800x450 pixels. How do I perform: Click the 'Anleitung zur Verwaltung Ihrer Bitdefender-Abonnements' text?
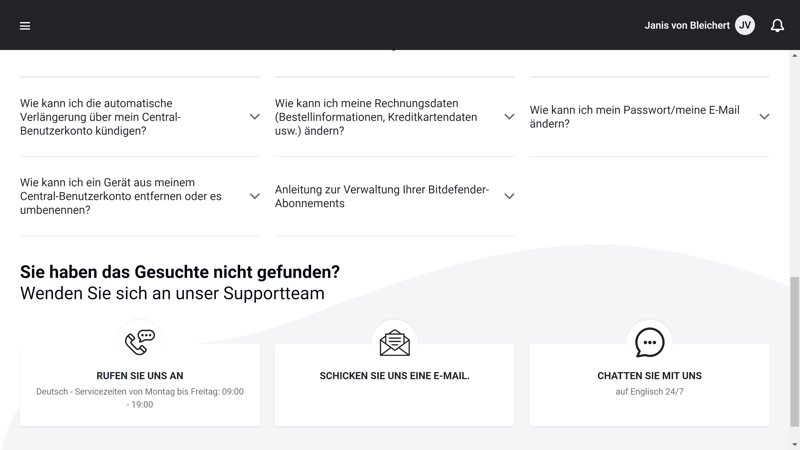click(x=382, y=196)
